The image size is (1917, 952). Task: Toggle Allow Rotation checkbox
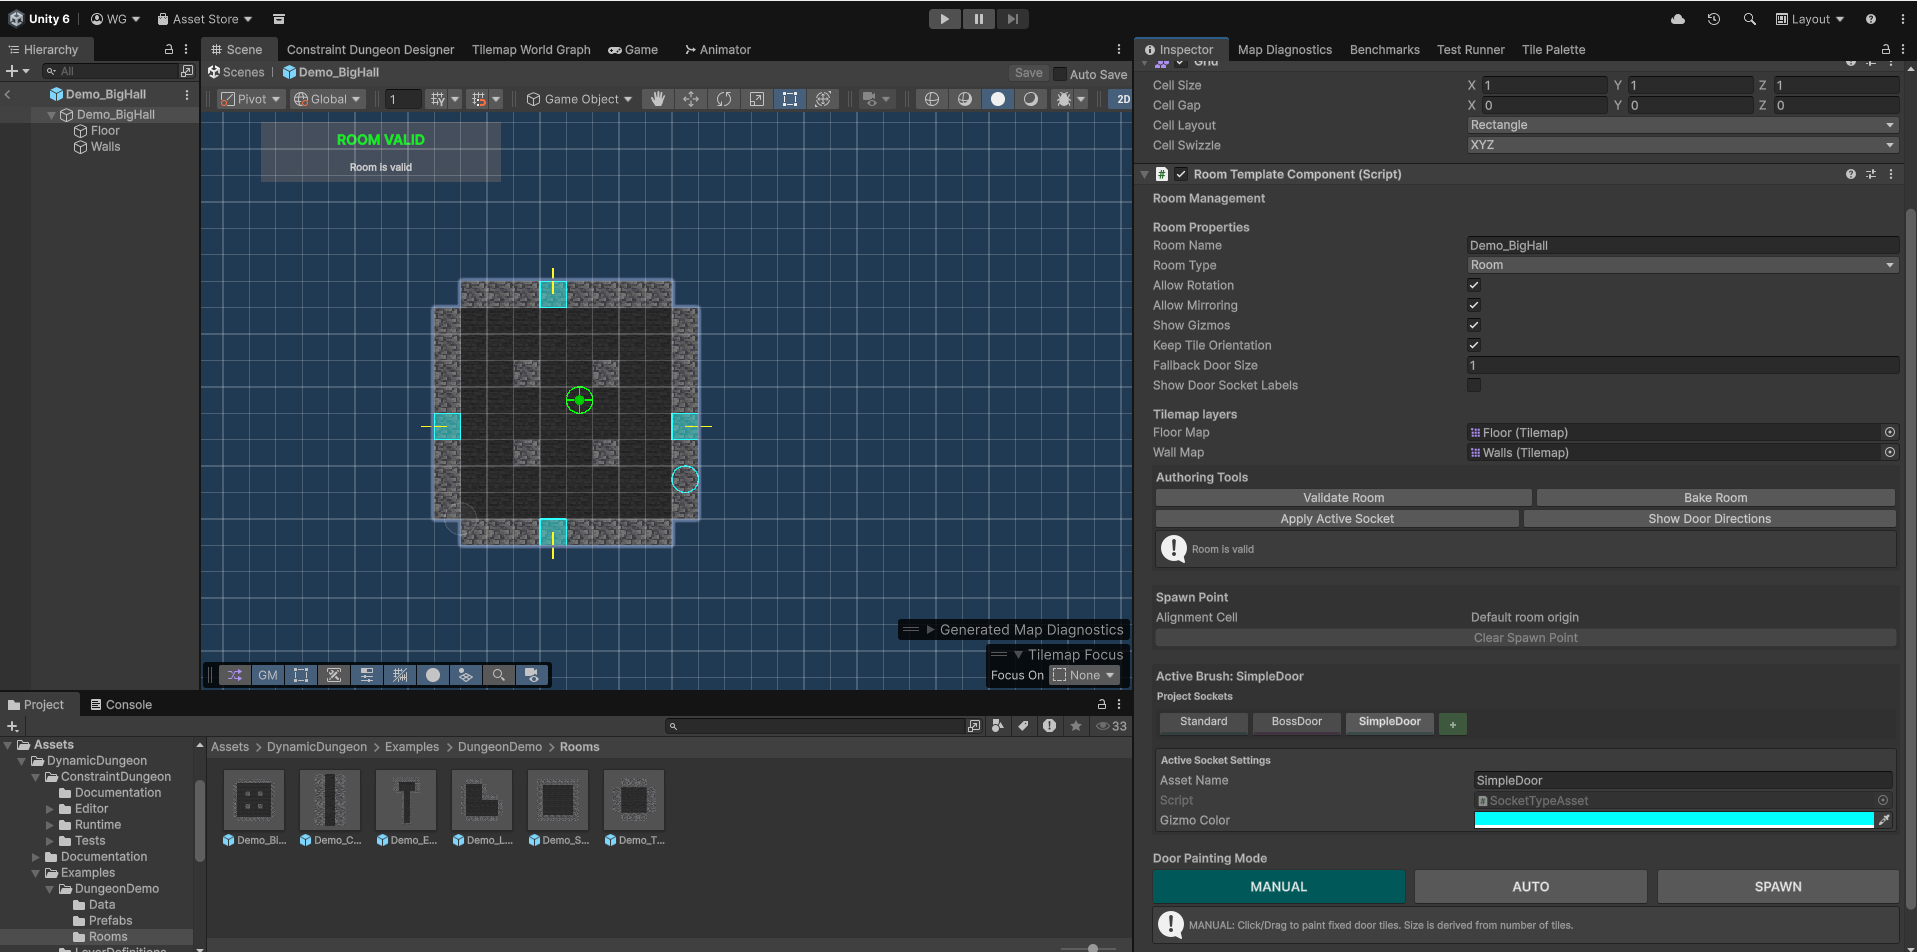1474,285
